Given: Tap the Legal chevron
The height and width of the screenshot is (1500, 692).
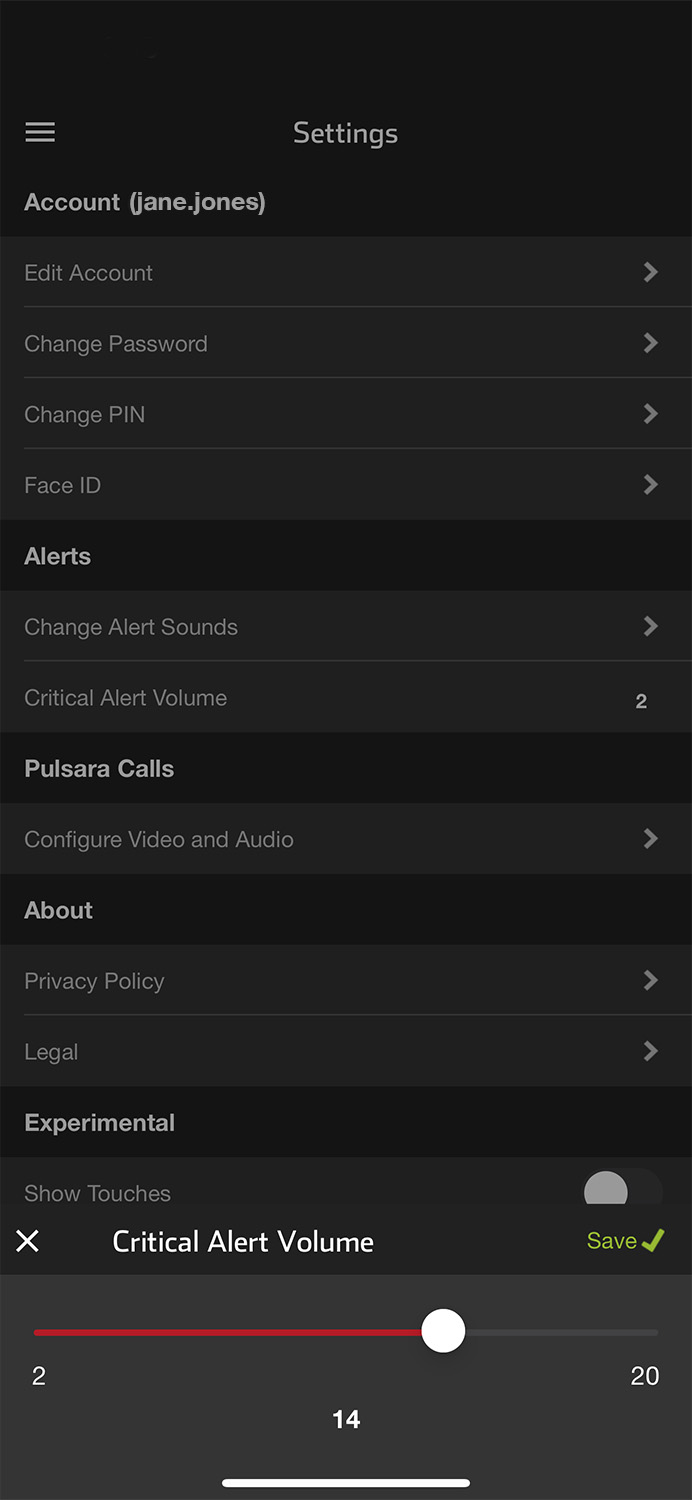Looking at the screenshot, I should (x=650, y=1052).
